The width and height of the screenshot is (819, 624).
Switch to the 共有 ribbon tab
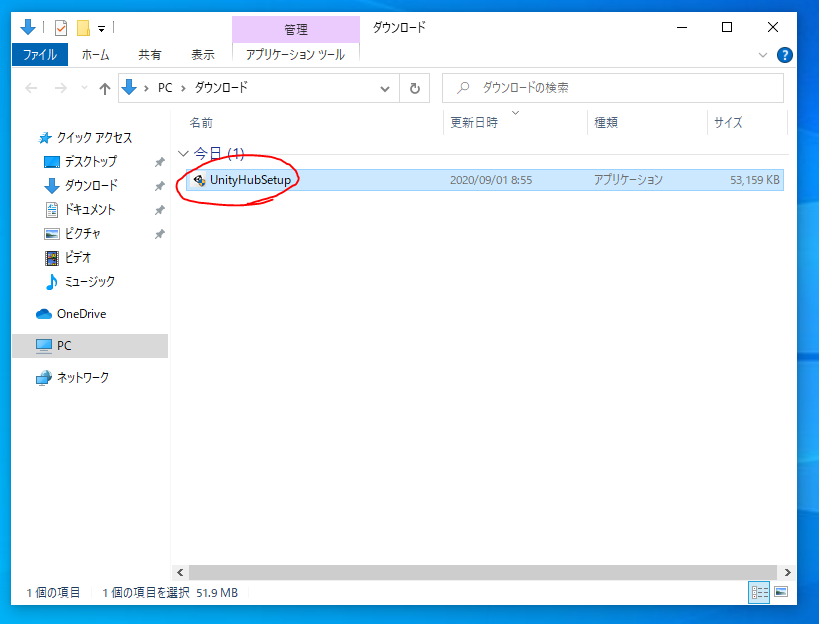(x=149, y=55)
